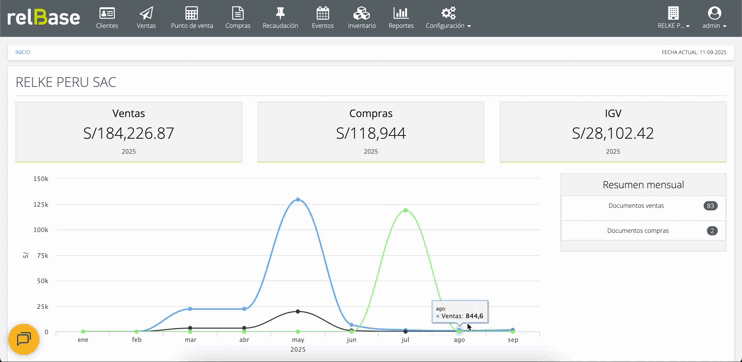
Task: Open the Ventas paper plane icon
Action: [146, 13]
